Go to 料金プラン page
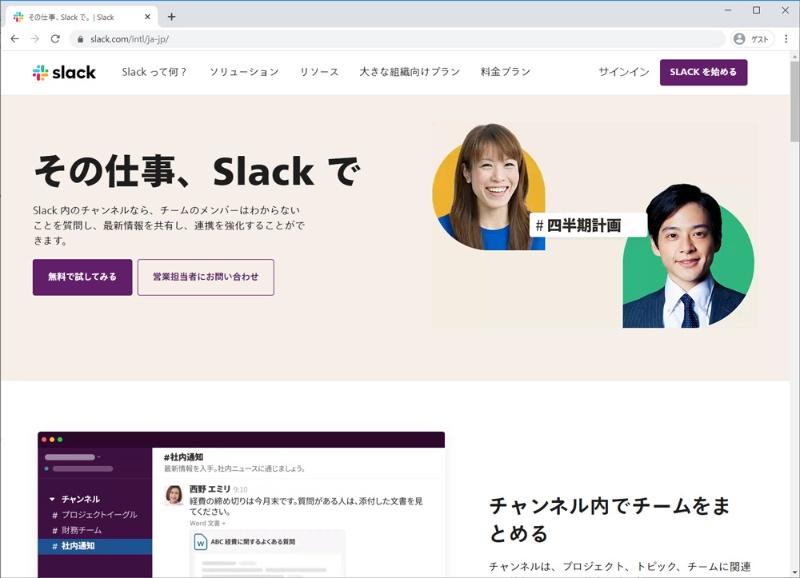This screenshot has height=578, width=800. (x=505, y=72)
